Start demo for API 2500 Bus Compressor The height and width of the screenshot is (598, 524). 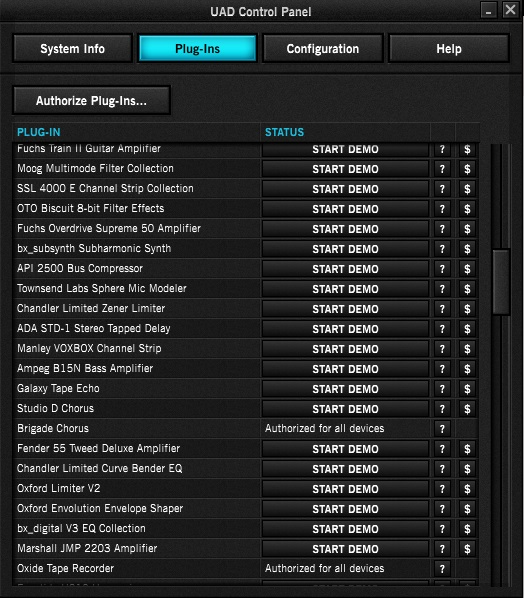[345, 269]
